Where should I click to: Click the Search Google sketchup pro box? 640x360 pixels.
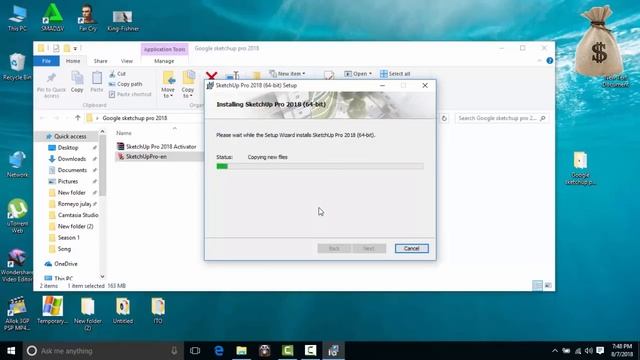tap(501, 118)
